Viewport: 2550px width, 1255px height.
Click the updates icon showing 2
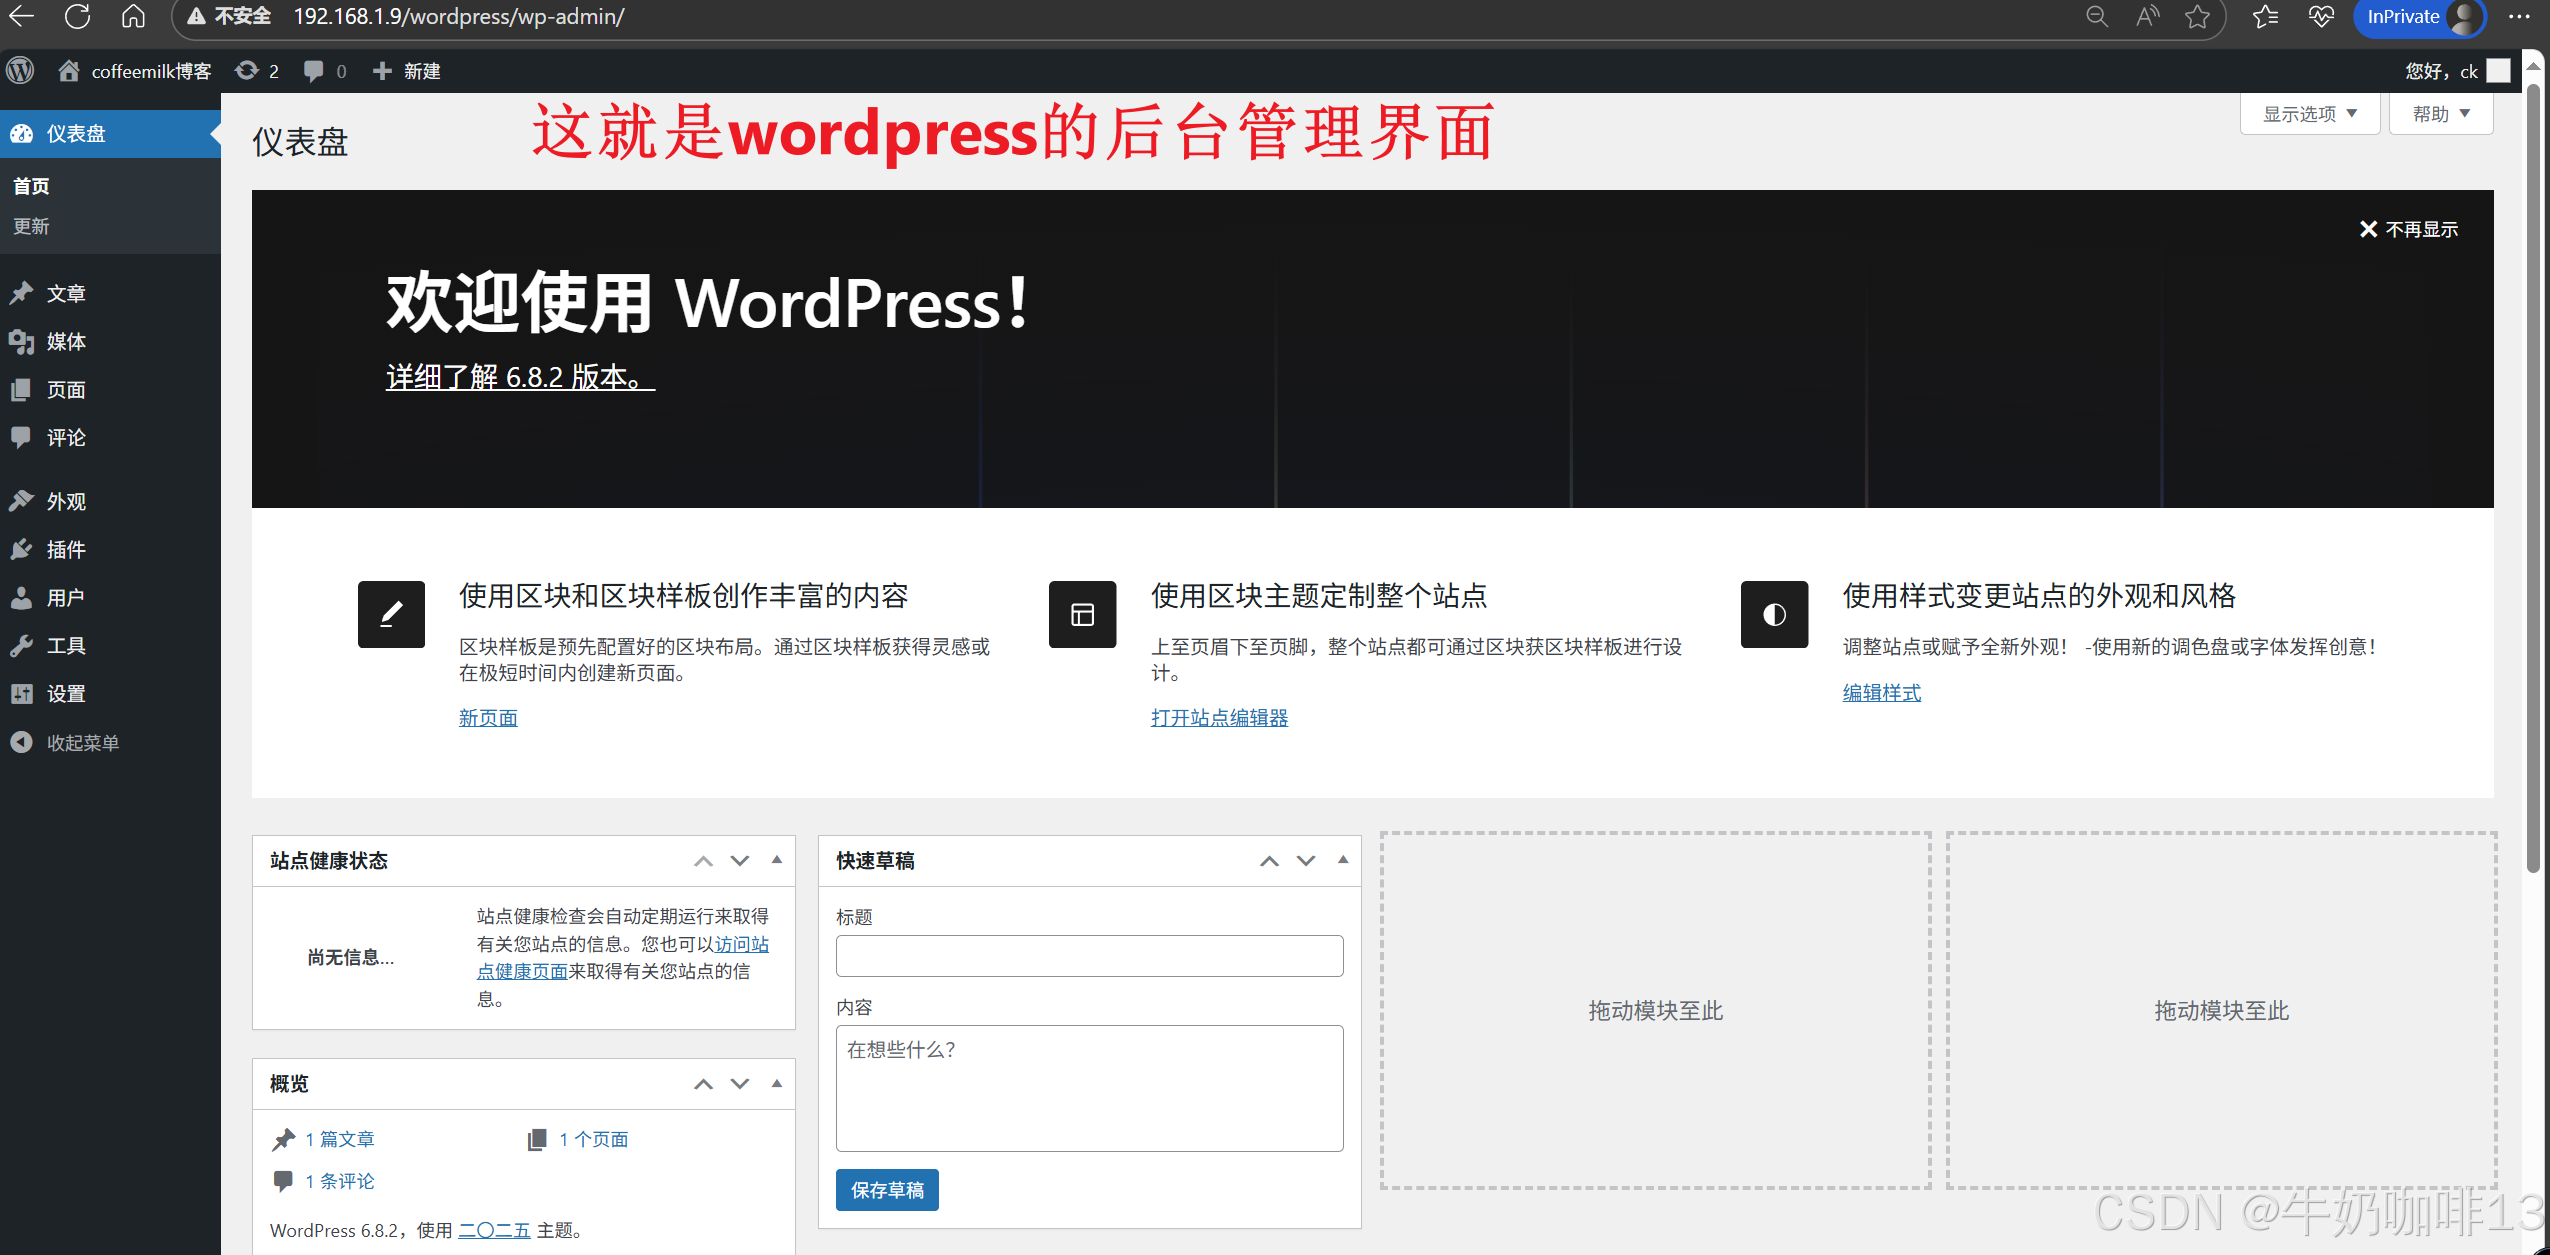click(x=257, y=71)
